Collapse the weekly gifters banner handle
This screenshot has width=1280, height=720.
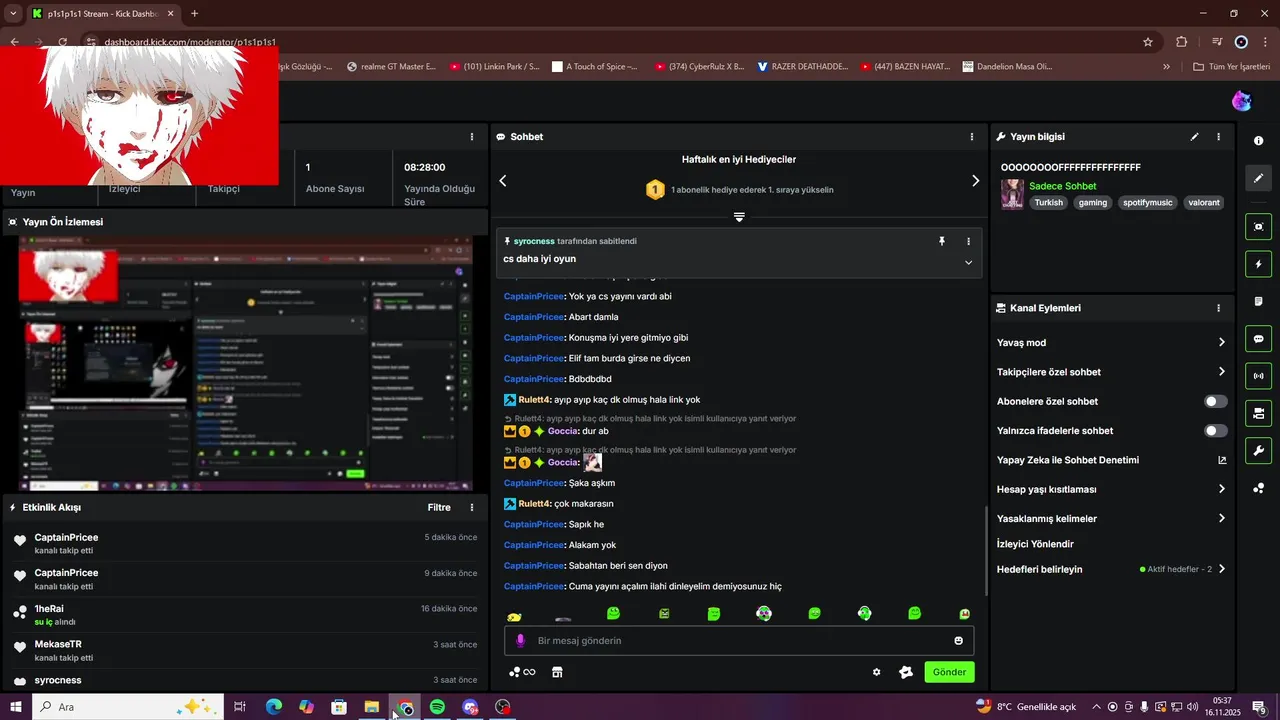point(739,217)
